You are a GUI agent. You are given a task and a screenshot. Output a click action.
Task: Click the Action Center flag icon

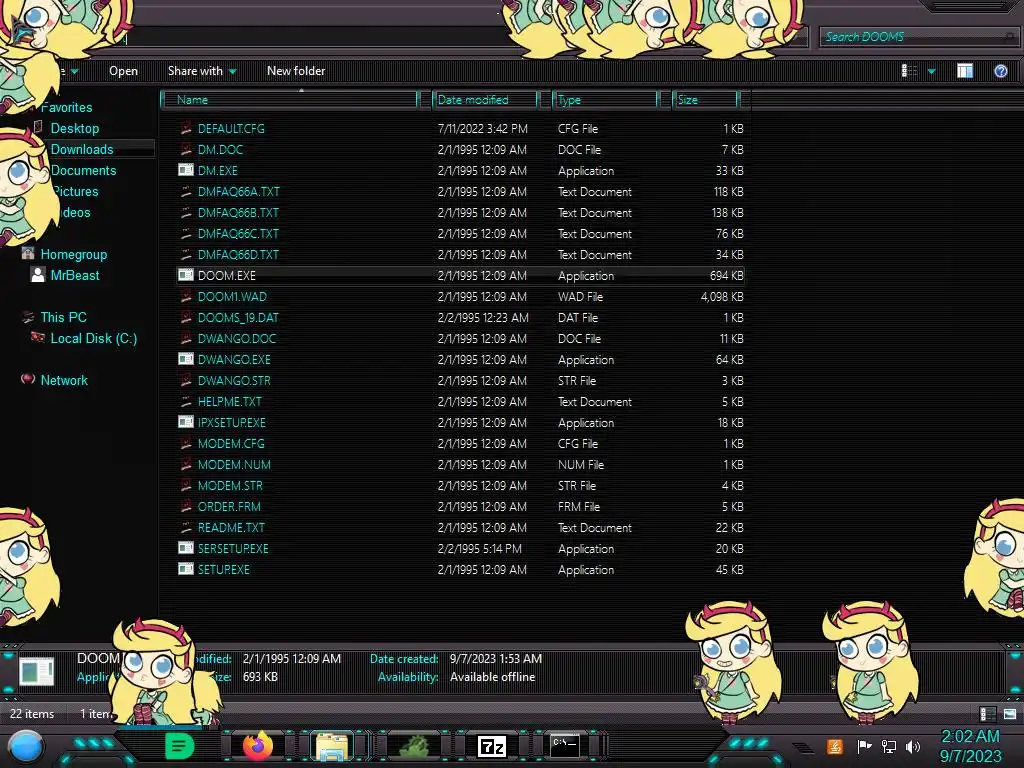point(864,746)
